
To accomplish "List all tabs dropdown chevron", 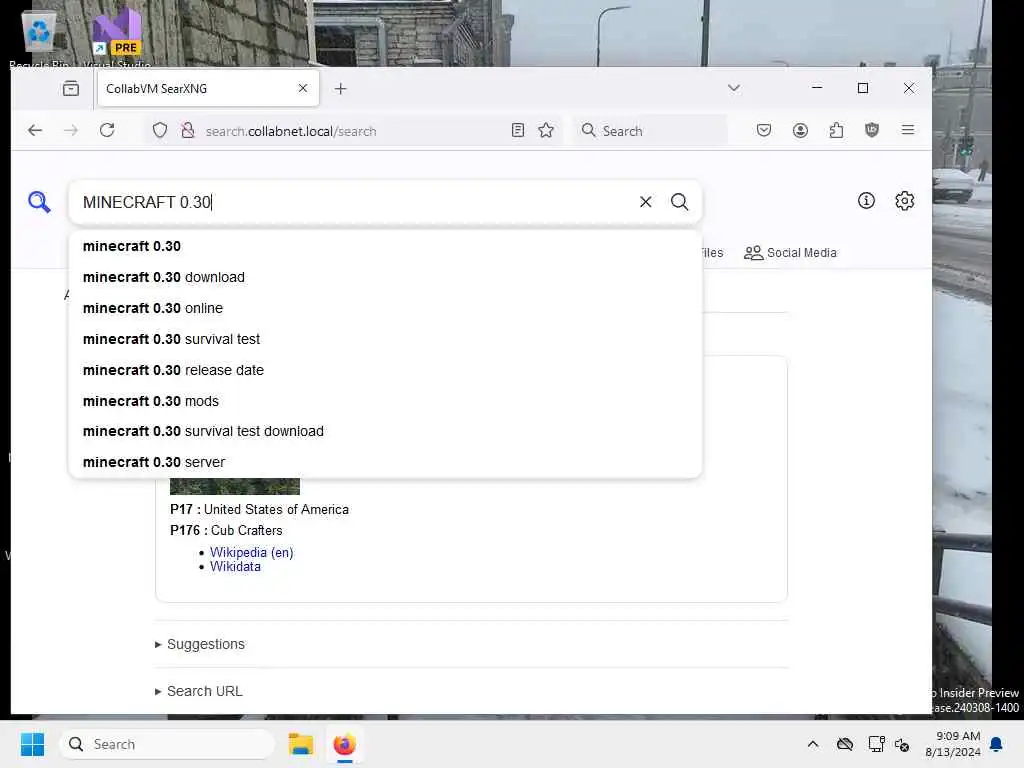I will pos(733,88).
